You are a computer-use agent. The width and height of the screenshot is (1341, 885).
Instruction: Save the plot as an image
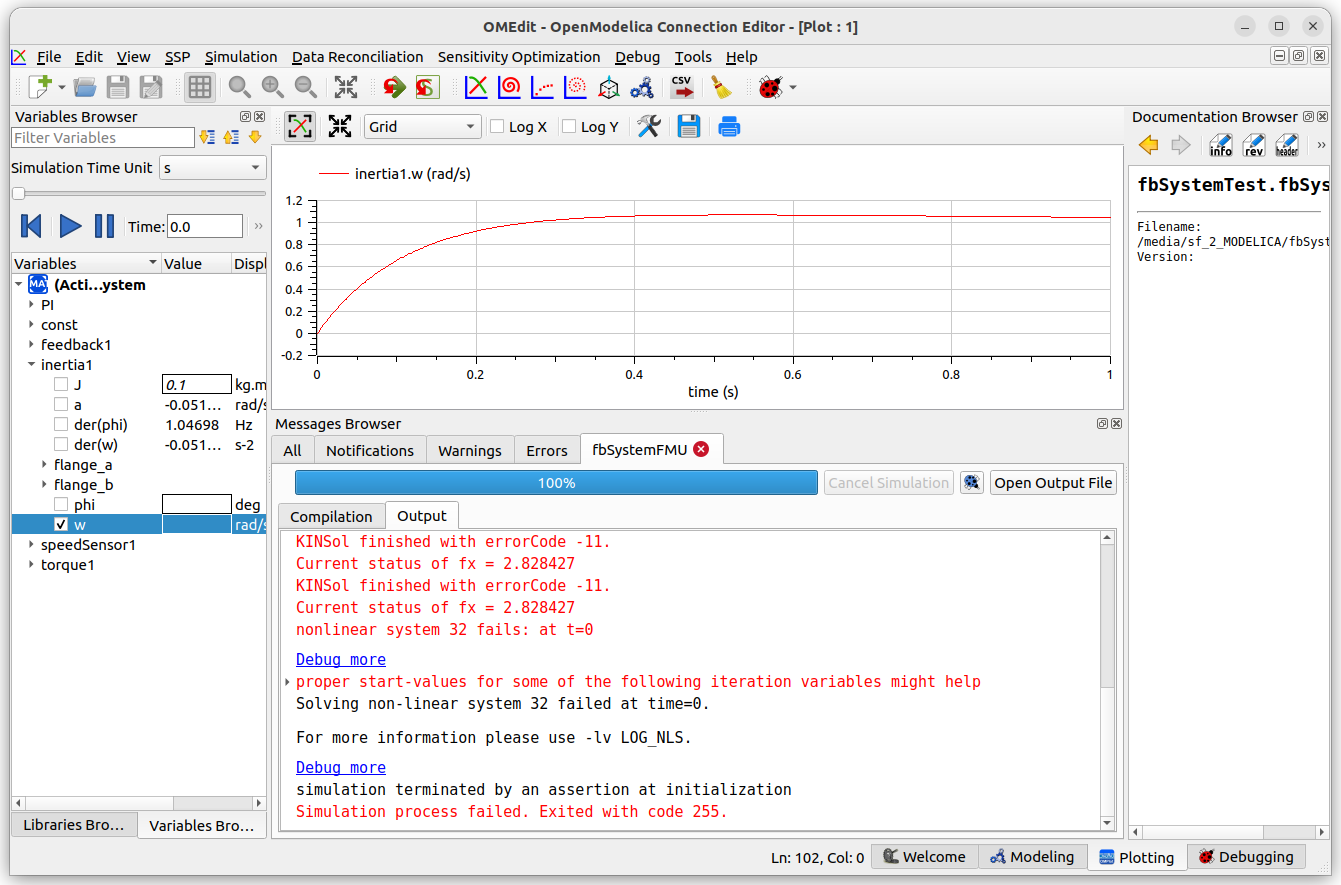pos(689,126)
